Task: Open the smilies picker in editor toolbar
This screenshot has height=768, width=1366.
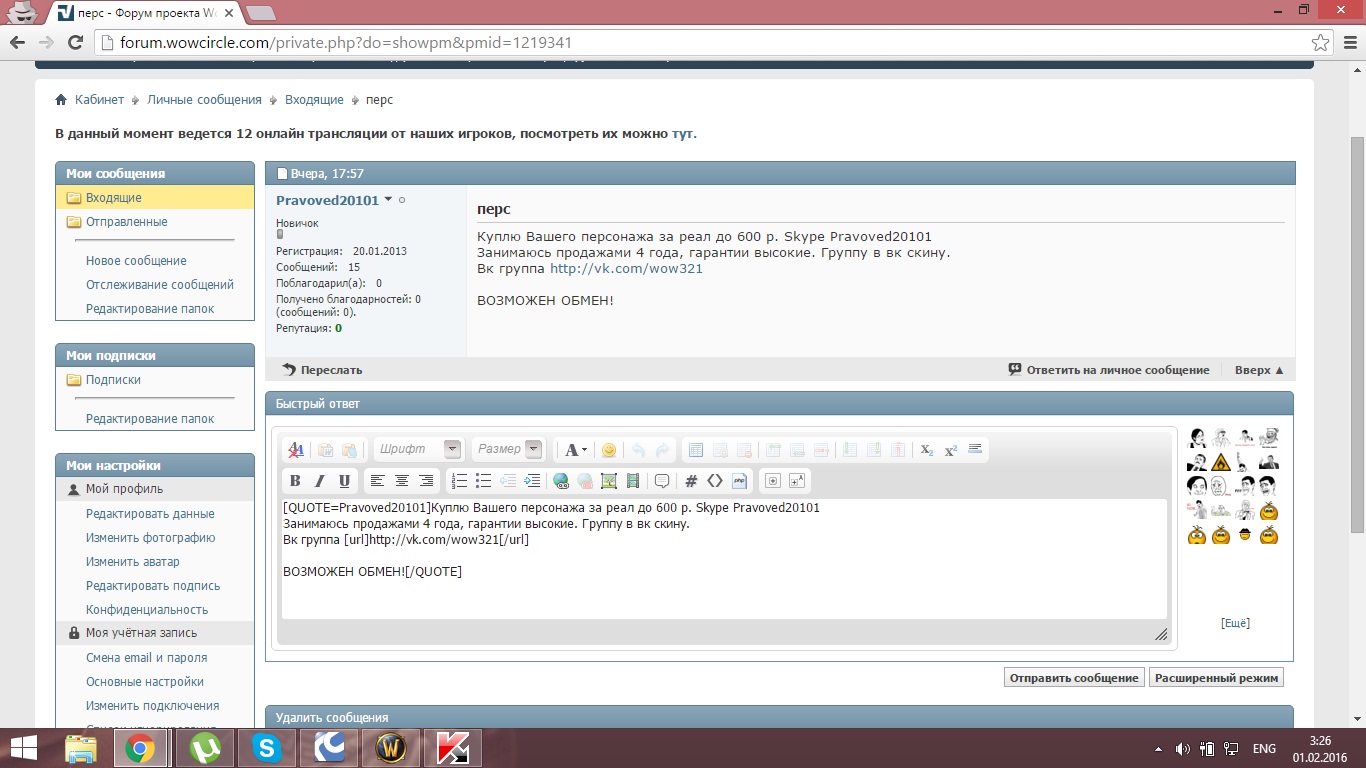Action: 609,450
